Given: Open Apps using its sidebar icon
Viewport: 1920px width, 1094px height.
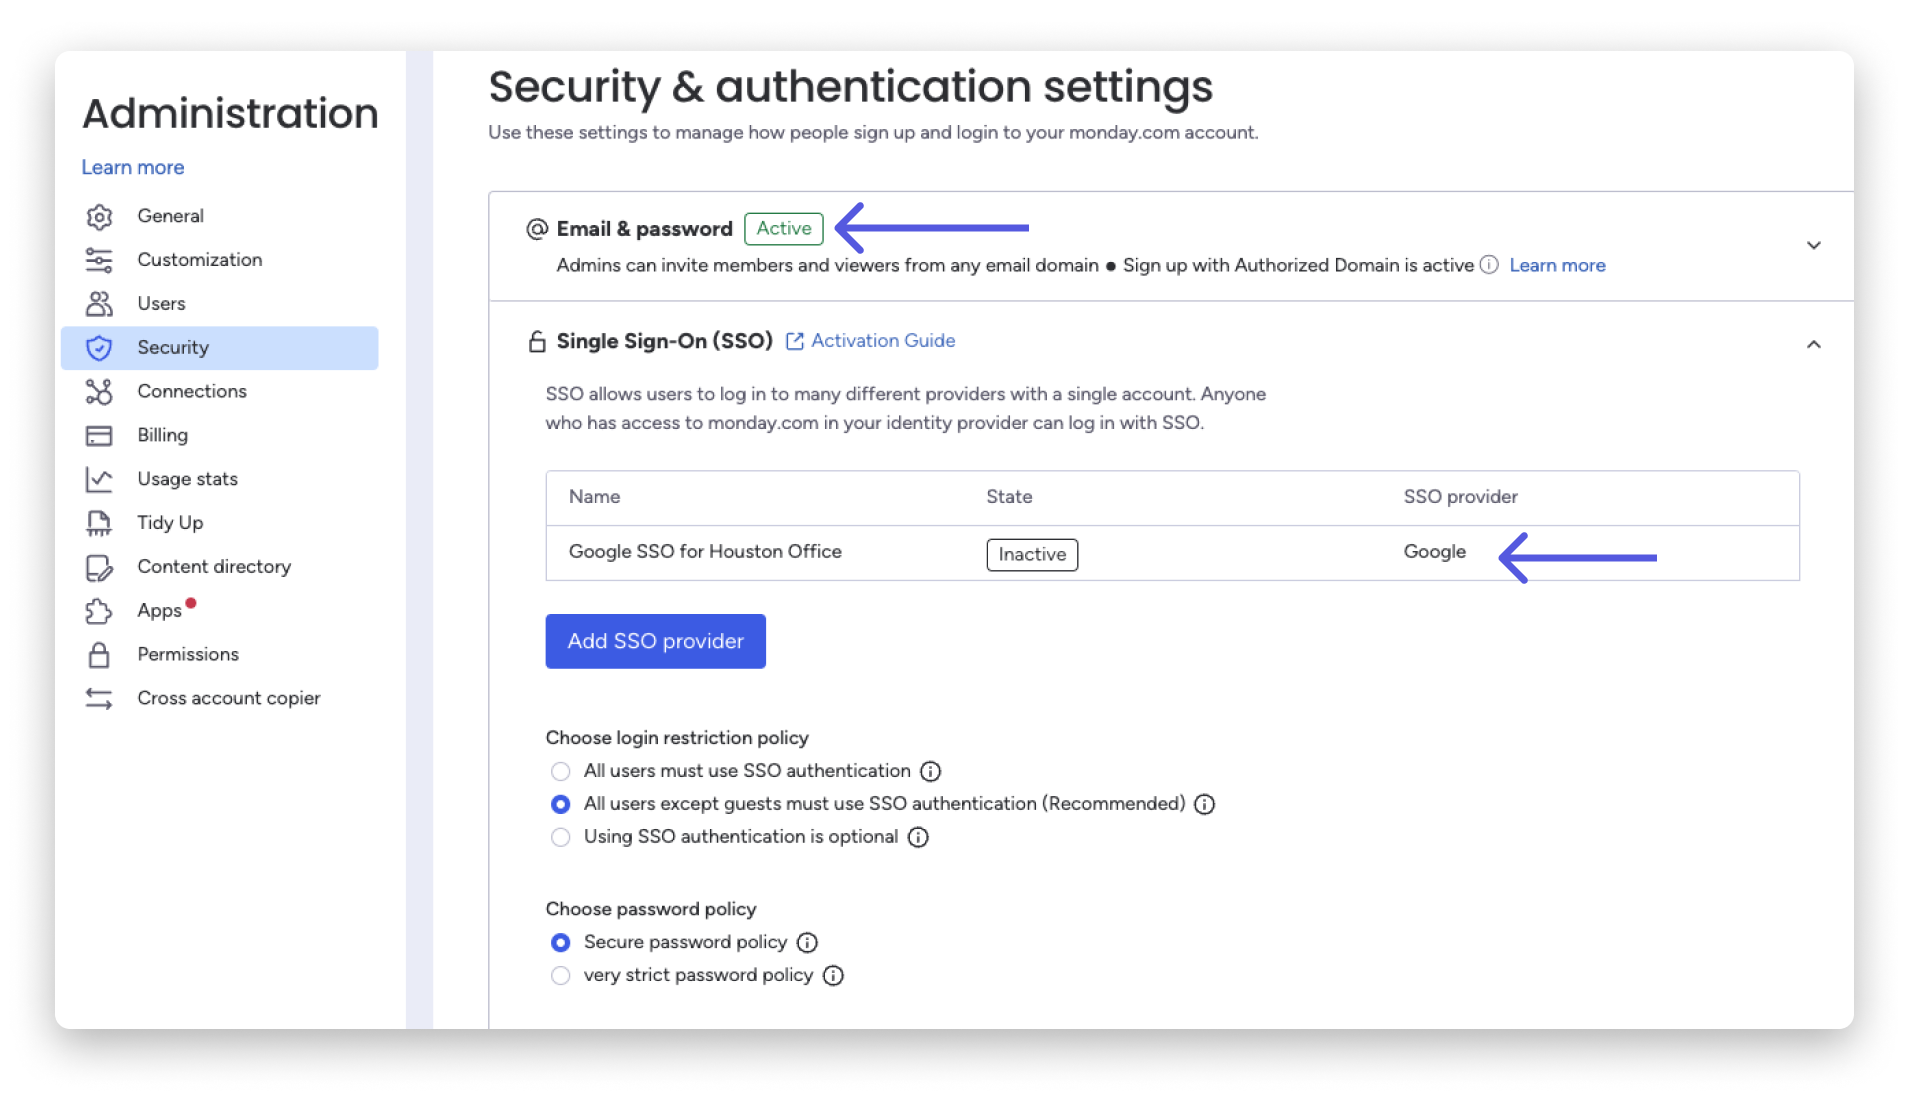Looking at the screenshot, I should pos(100,611).
